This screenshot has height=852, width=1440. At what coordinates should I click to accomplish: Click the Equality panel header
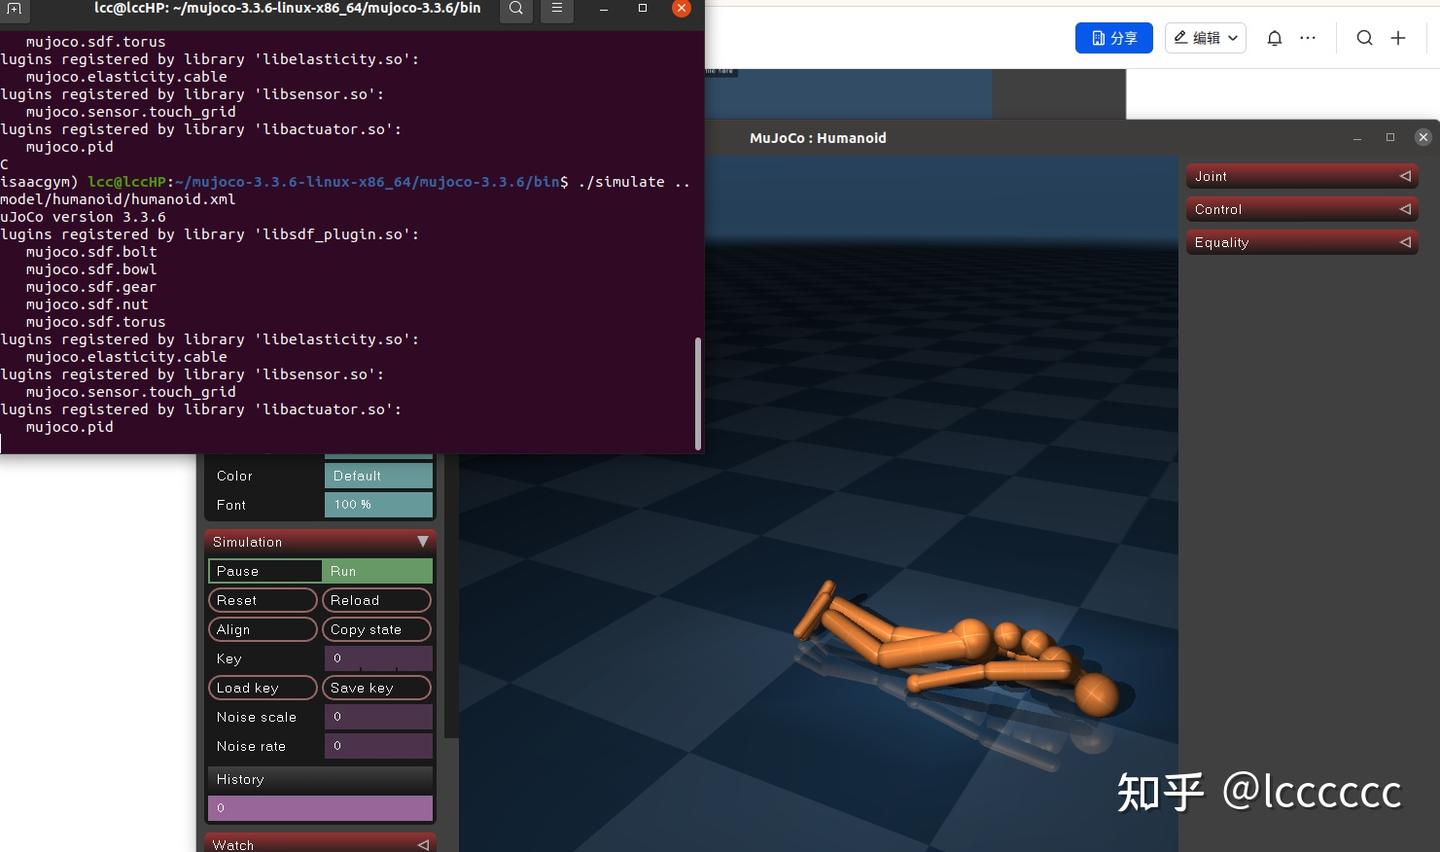coord(1301,242)
